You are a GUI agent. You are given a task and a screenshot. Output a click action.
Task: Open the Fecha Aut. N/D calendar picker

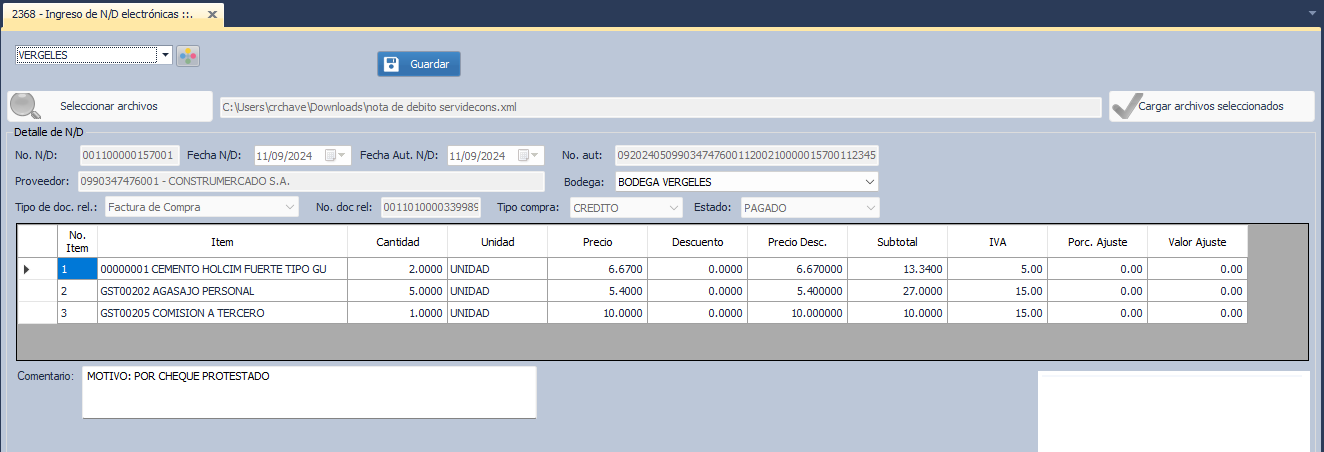pos(535,156)
